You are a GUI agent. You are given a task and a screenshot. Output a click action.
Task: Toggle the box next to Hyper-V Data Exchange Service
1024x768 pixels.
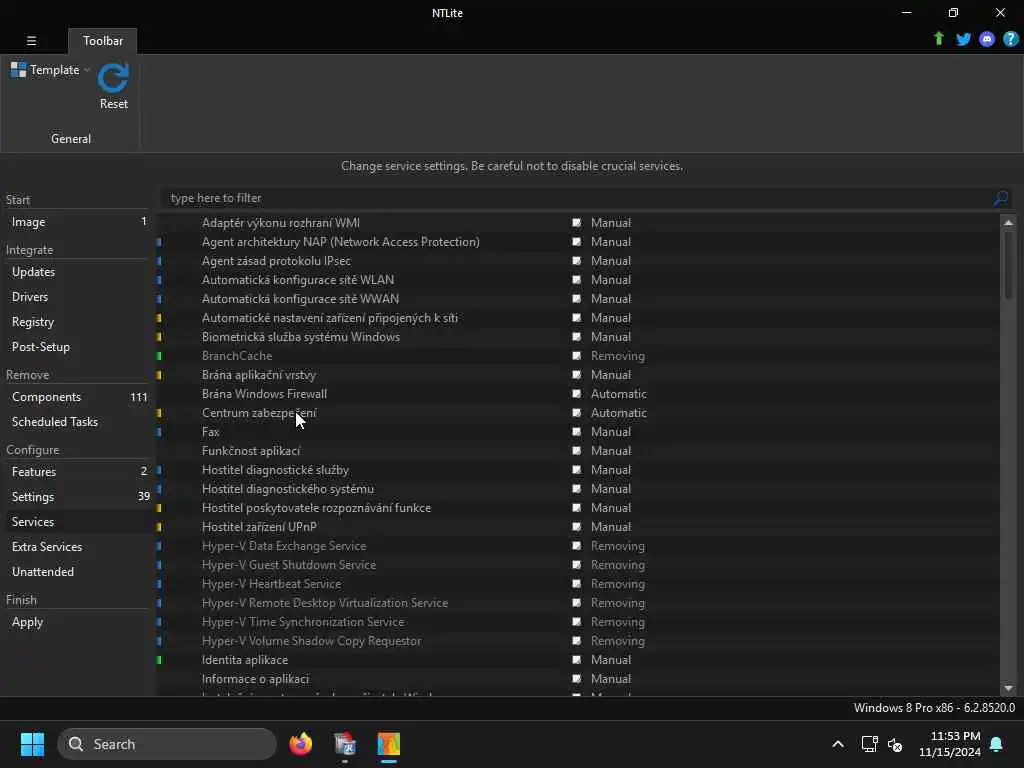click(577, 546)
